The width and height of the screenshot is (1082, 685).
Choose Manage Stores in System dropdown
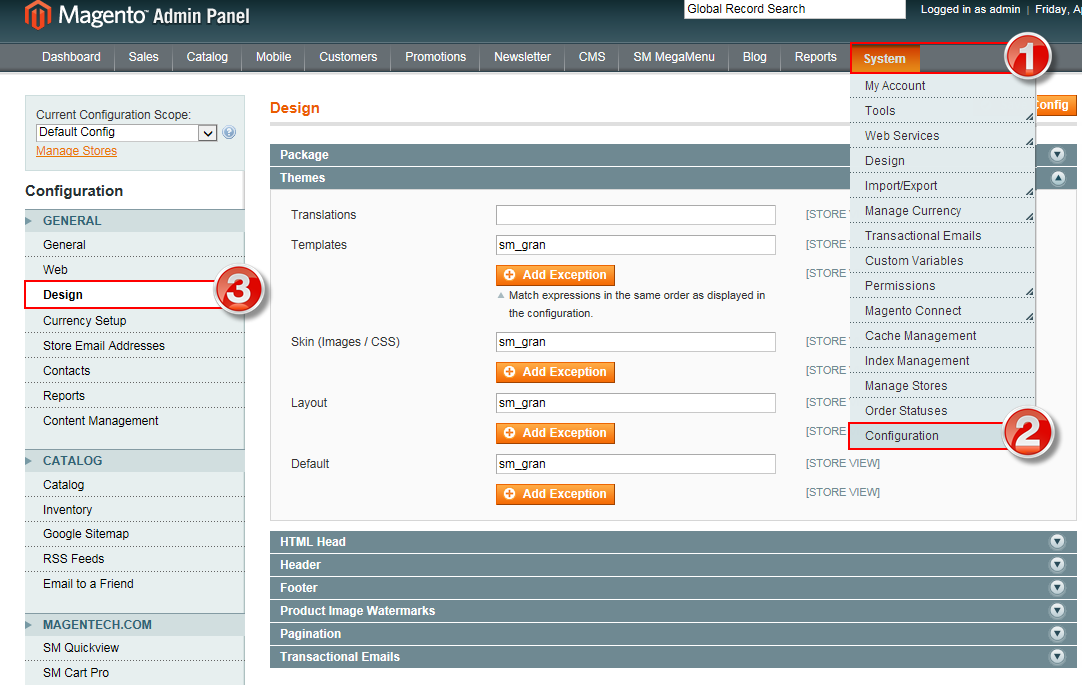pyautogui.click(x=942, y=386)
